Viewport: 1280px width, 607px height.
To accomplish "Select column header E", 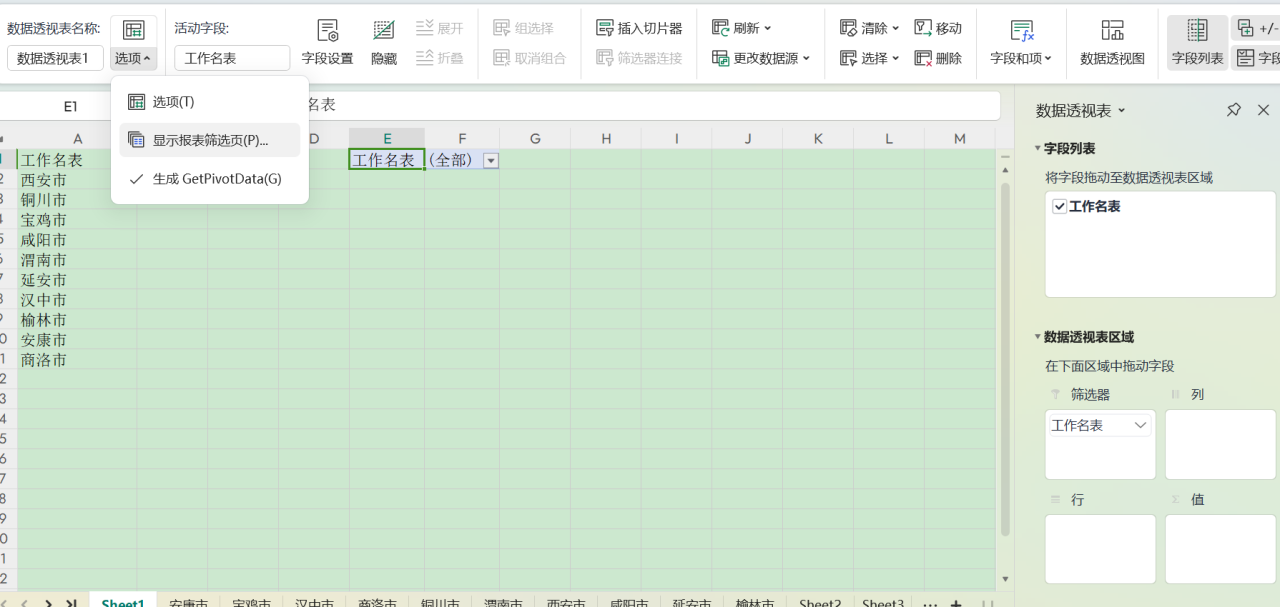I will (x=387, y=138).
